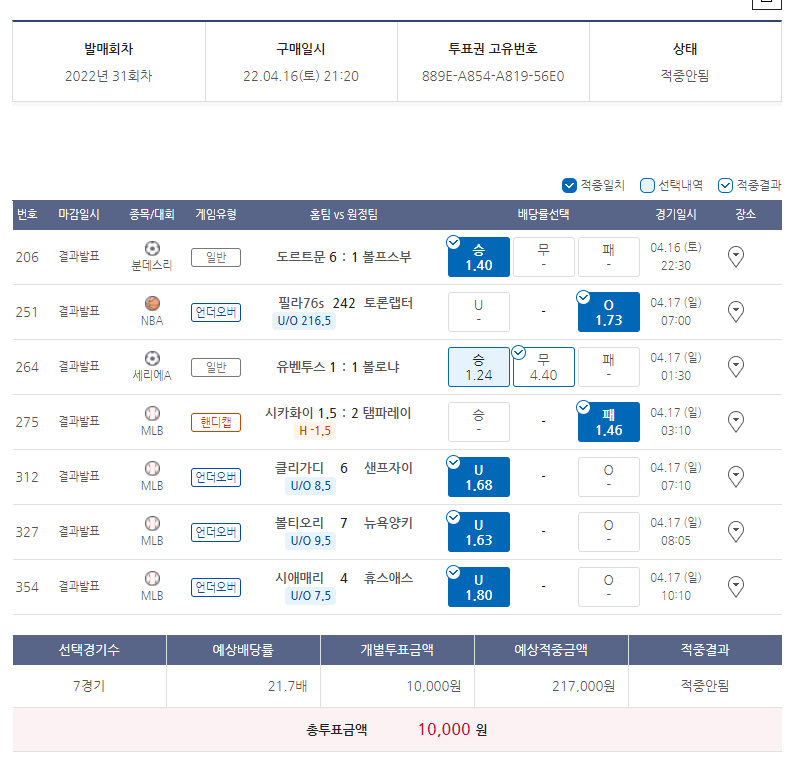Select 무 option in match 206
The width and height of the screenshot is (792, 770).
click(x=543, y=257)
